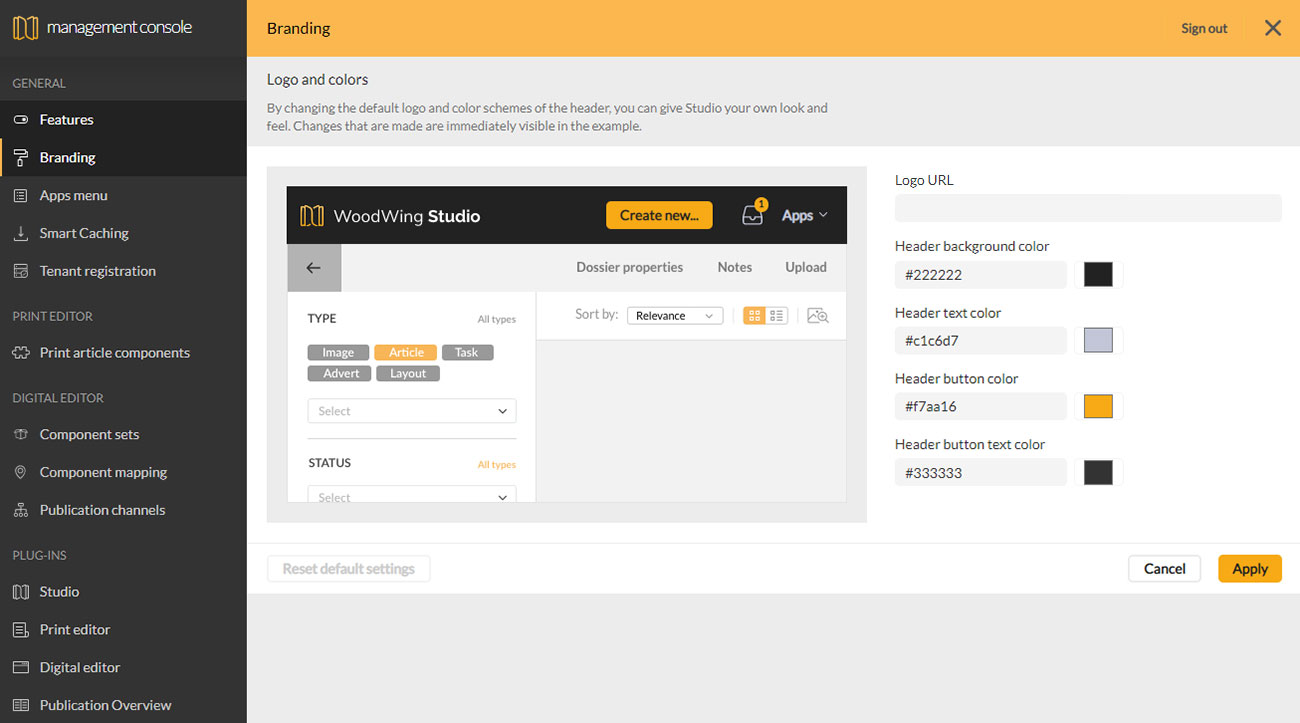1300x723 pixels.
Task: Click the Publication Overview icon
Action: click(20, 705)
